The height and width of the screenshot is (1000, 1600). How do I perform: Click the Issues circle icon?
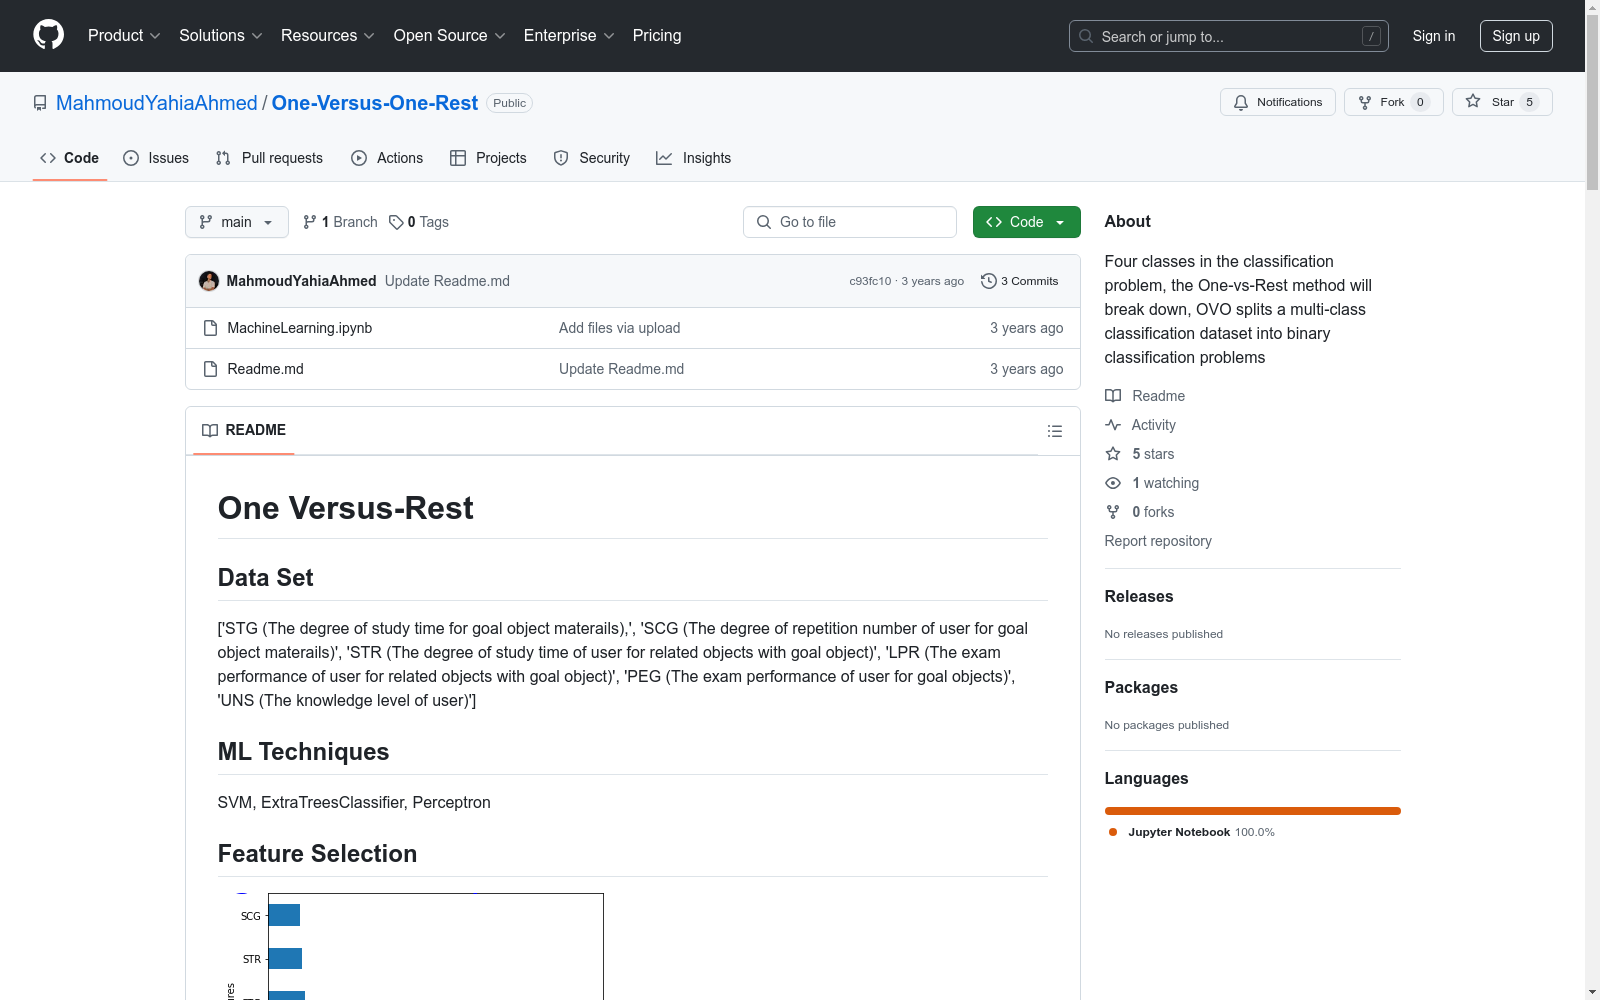(x=131, y=158)
